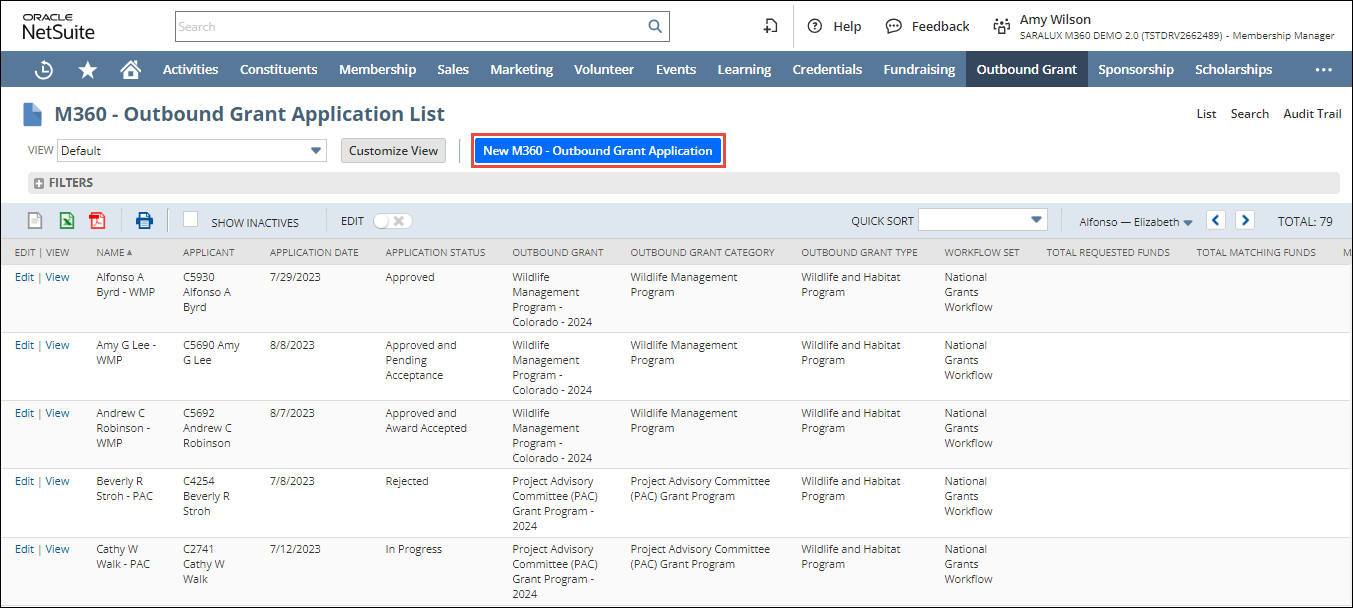Click the Print icon
1353x608 pixels.
pyautogui.click(x=145, y=221)
